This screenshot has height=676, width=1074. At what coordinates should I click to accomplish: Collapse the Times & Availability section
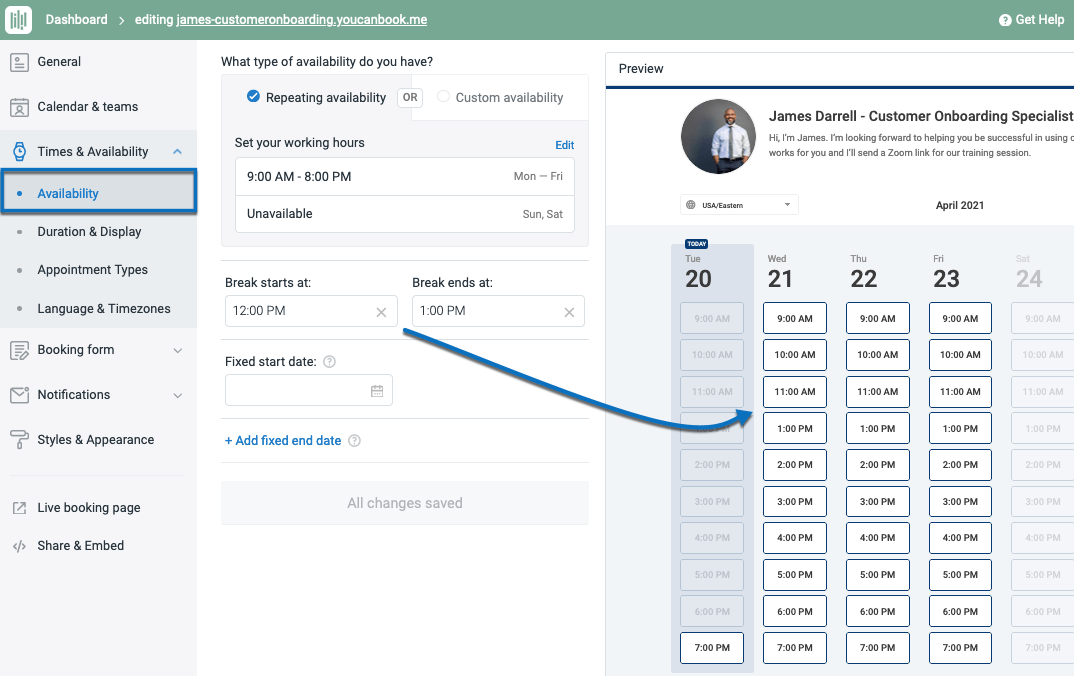pos(178,150)
